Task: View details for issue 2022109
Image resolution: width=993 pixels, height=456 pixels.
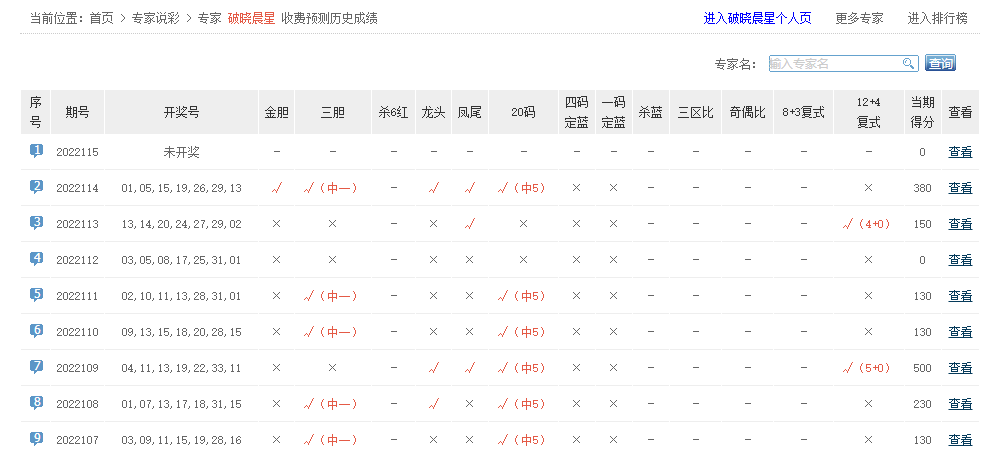Action: click(x=960, y=368)
